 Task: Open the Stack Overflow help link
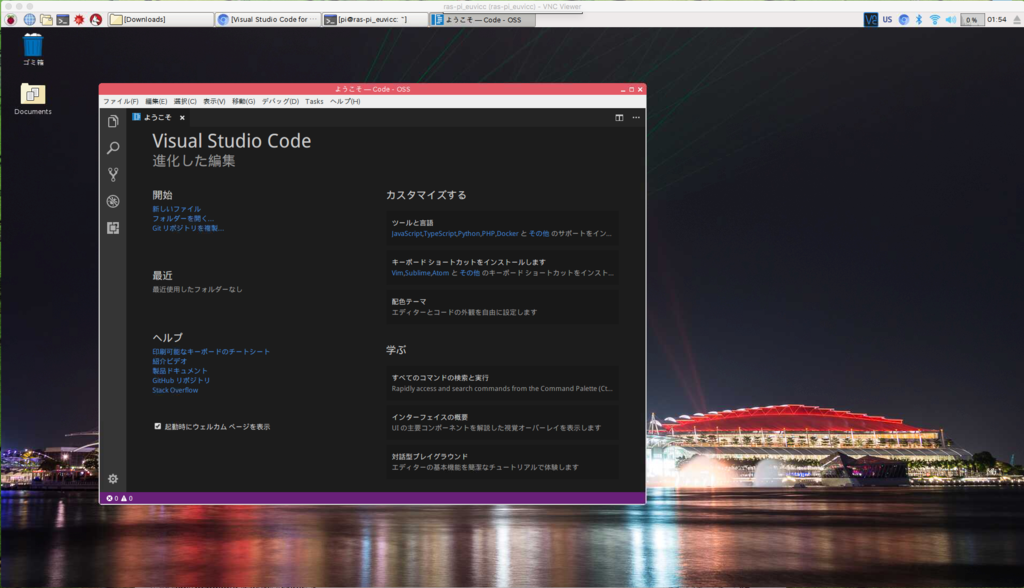click(175, 390)
